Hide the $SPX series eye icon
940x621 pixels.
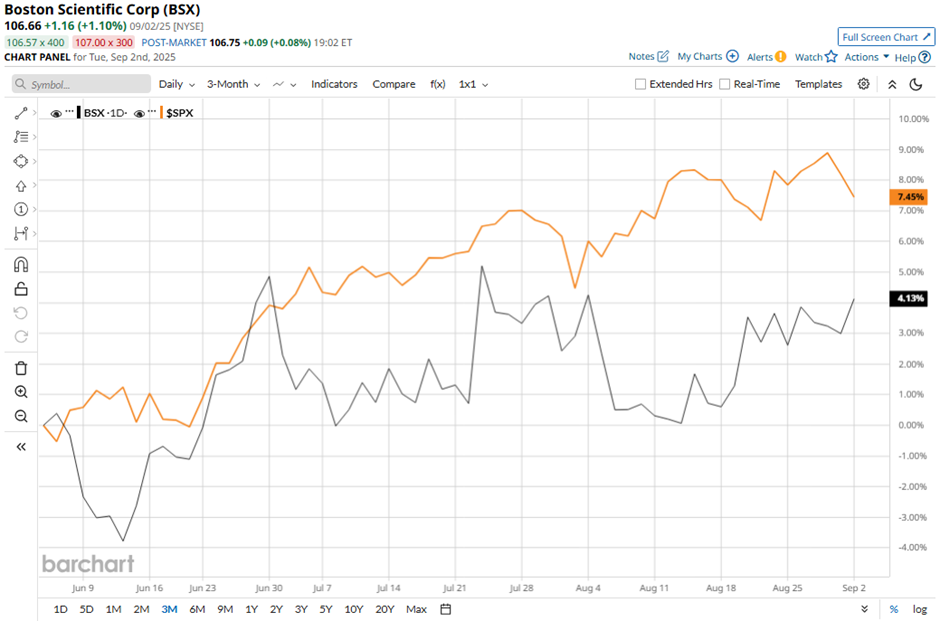tap(139, 113)
